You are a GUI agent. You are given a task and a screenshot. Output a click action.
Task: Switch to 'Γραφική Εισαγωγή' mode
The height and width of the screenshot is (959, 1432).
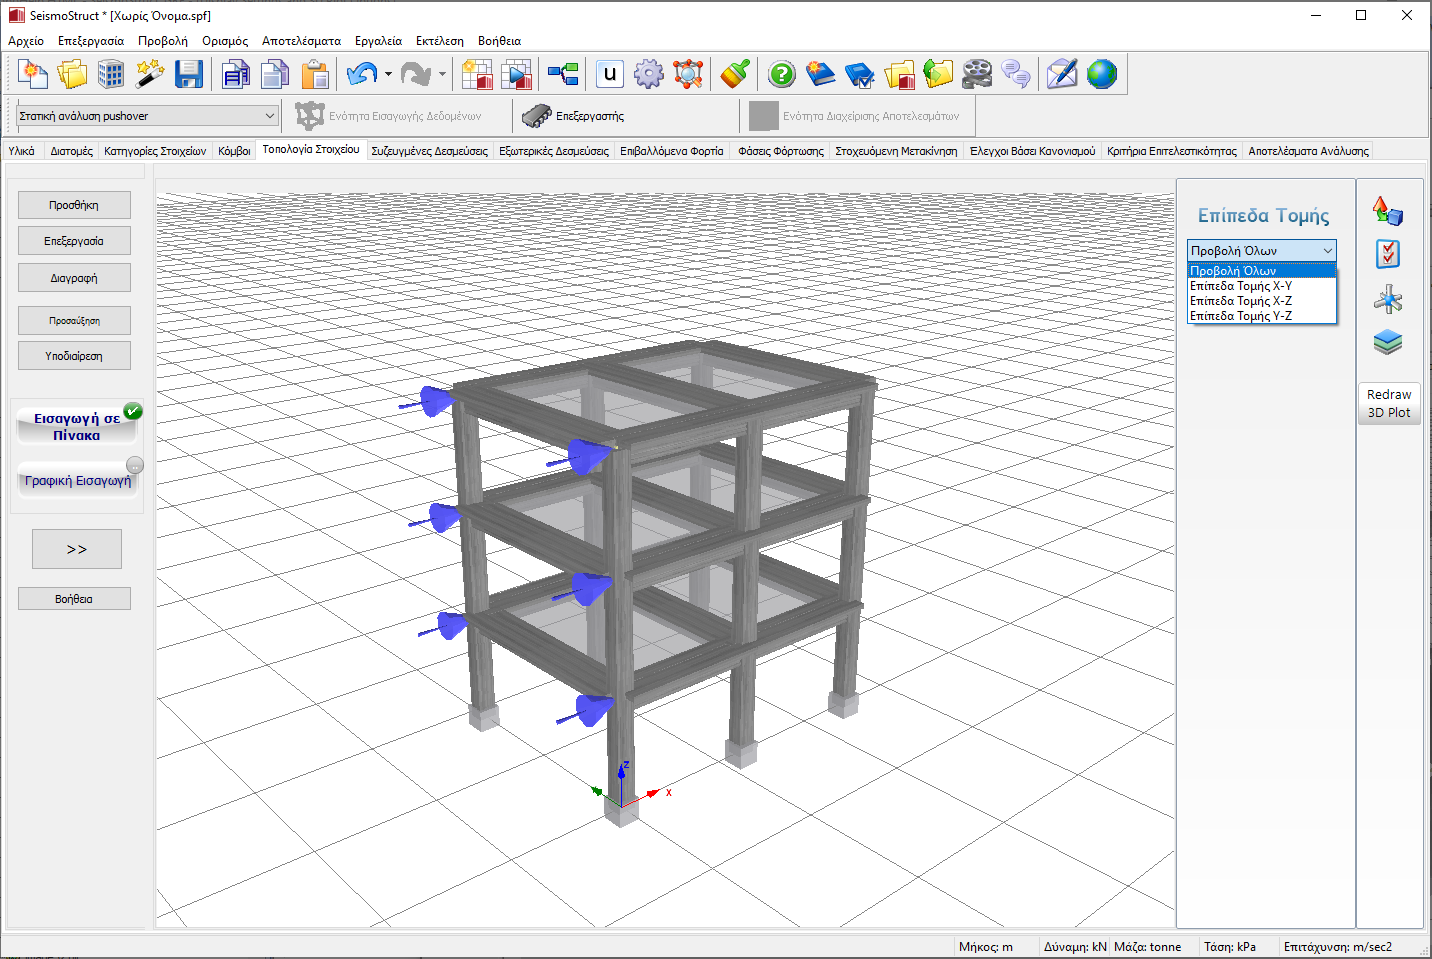(x=77, y=481)
